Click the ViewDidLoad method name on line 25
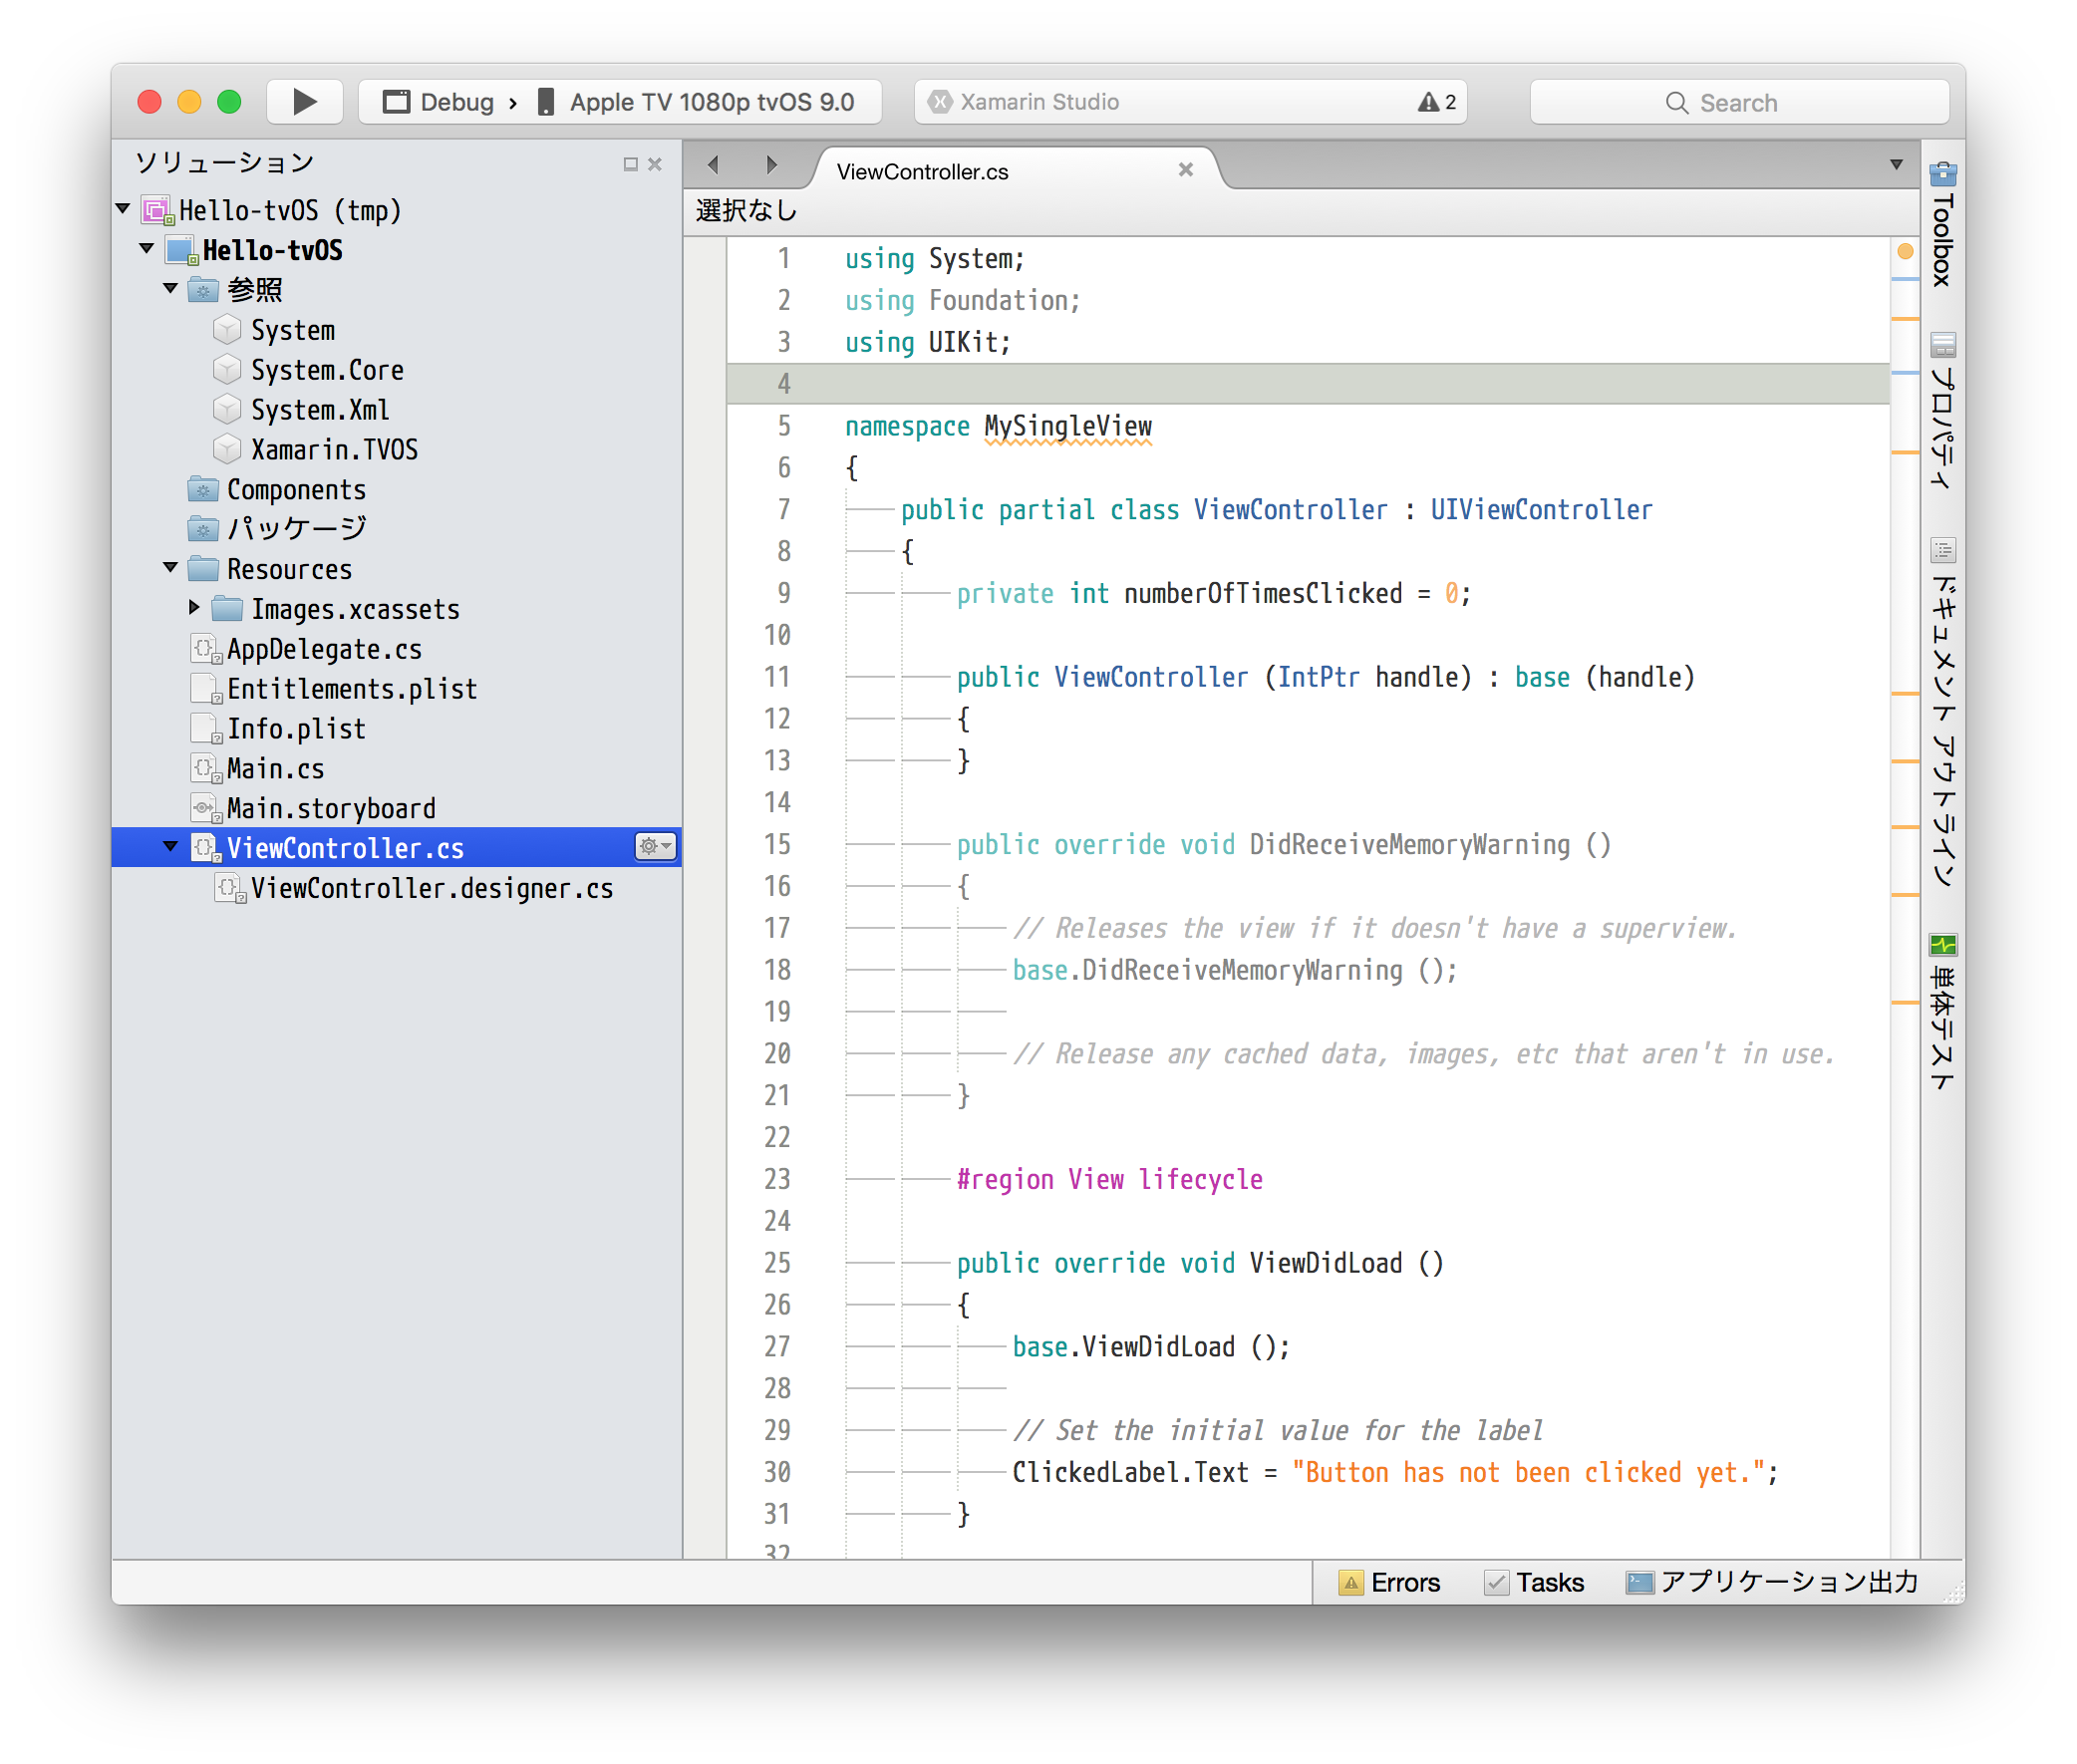This screenshot has height=1764, width=2077. coord(1326,1263)
